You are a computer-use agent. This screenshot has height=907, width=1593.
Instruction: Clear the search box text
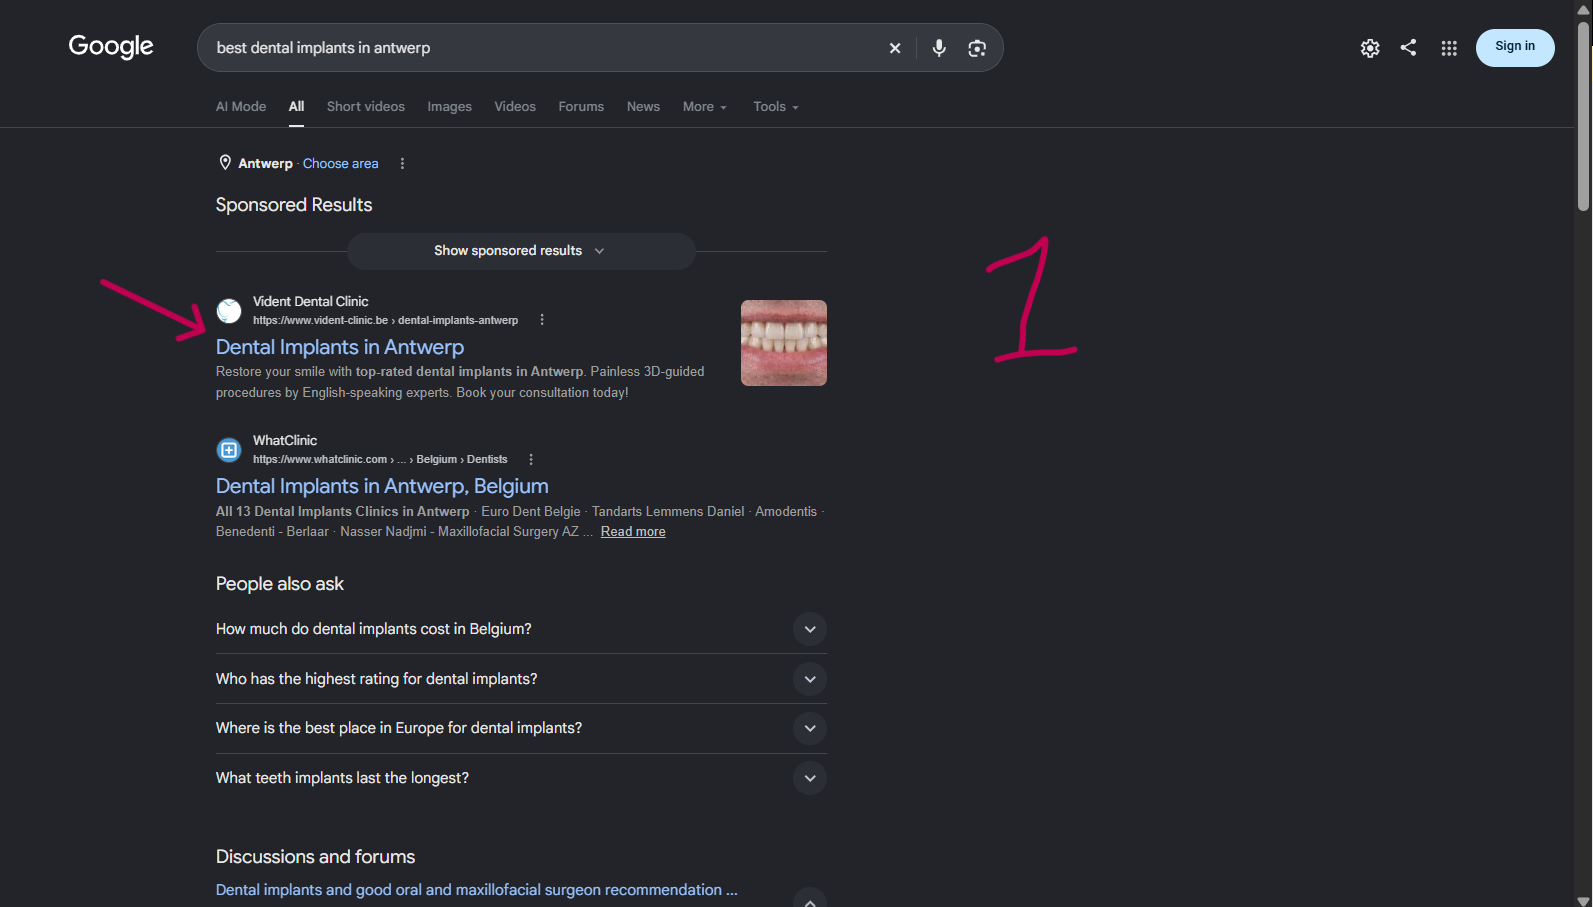895,48
